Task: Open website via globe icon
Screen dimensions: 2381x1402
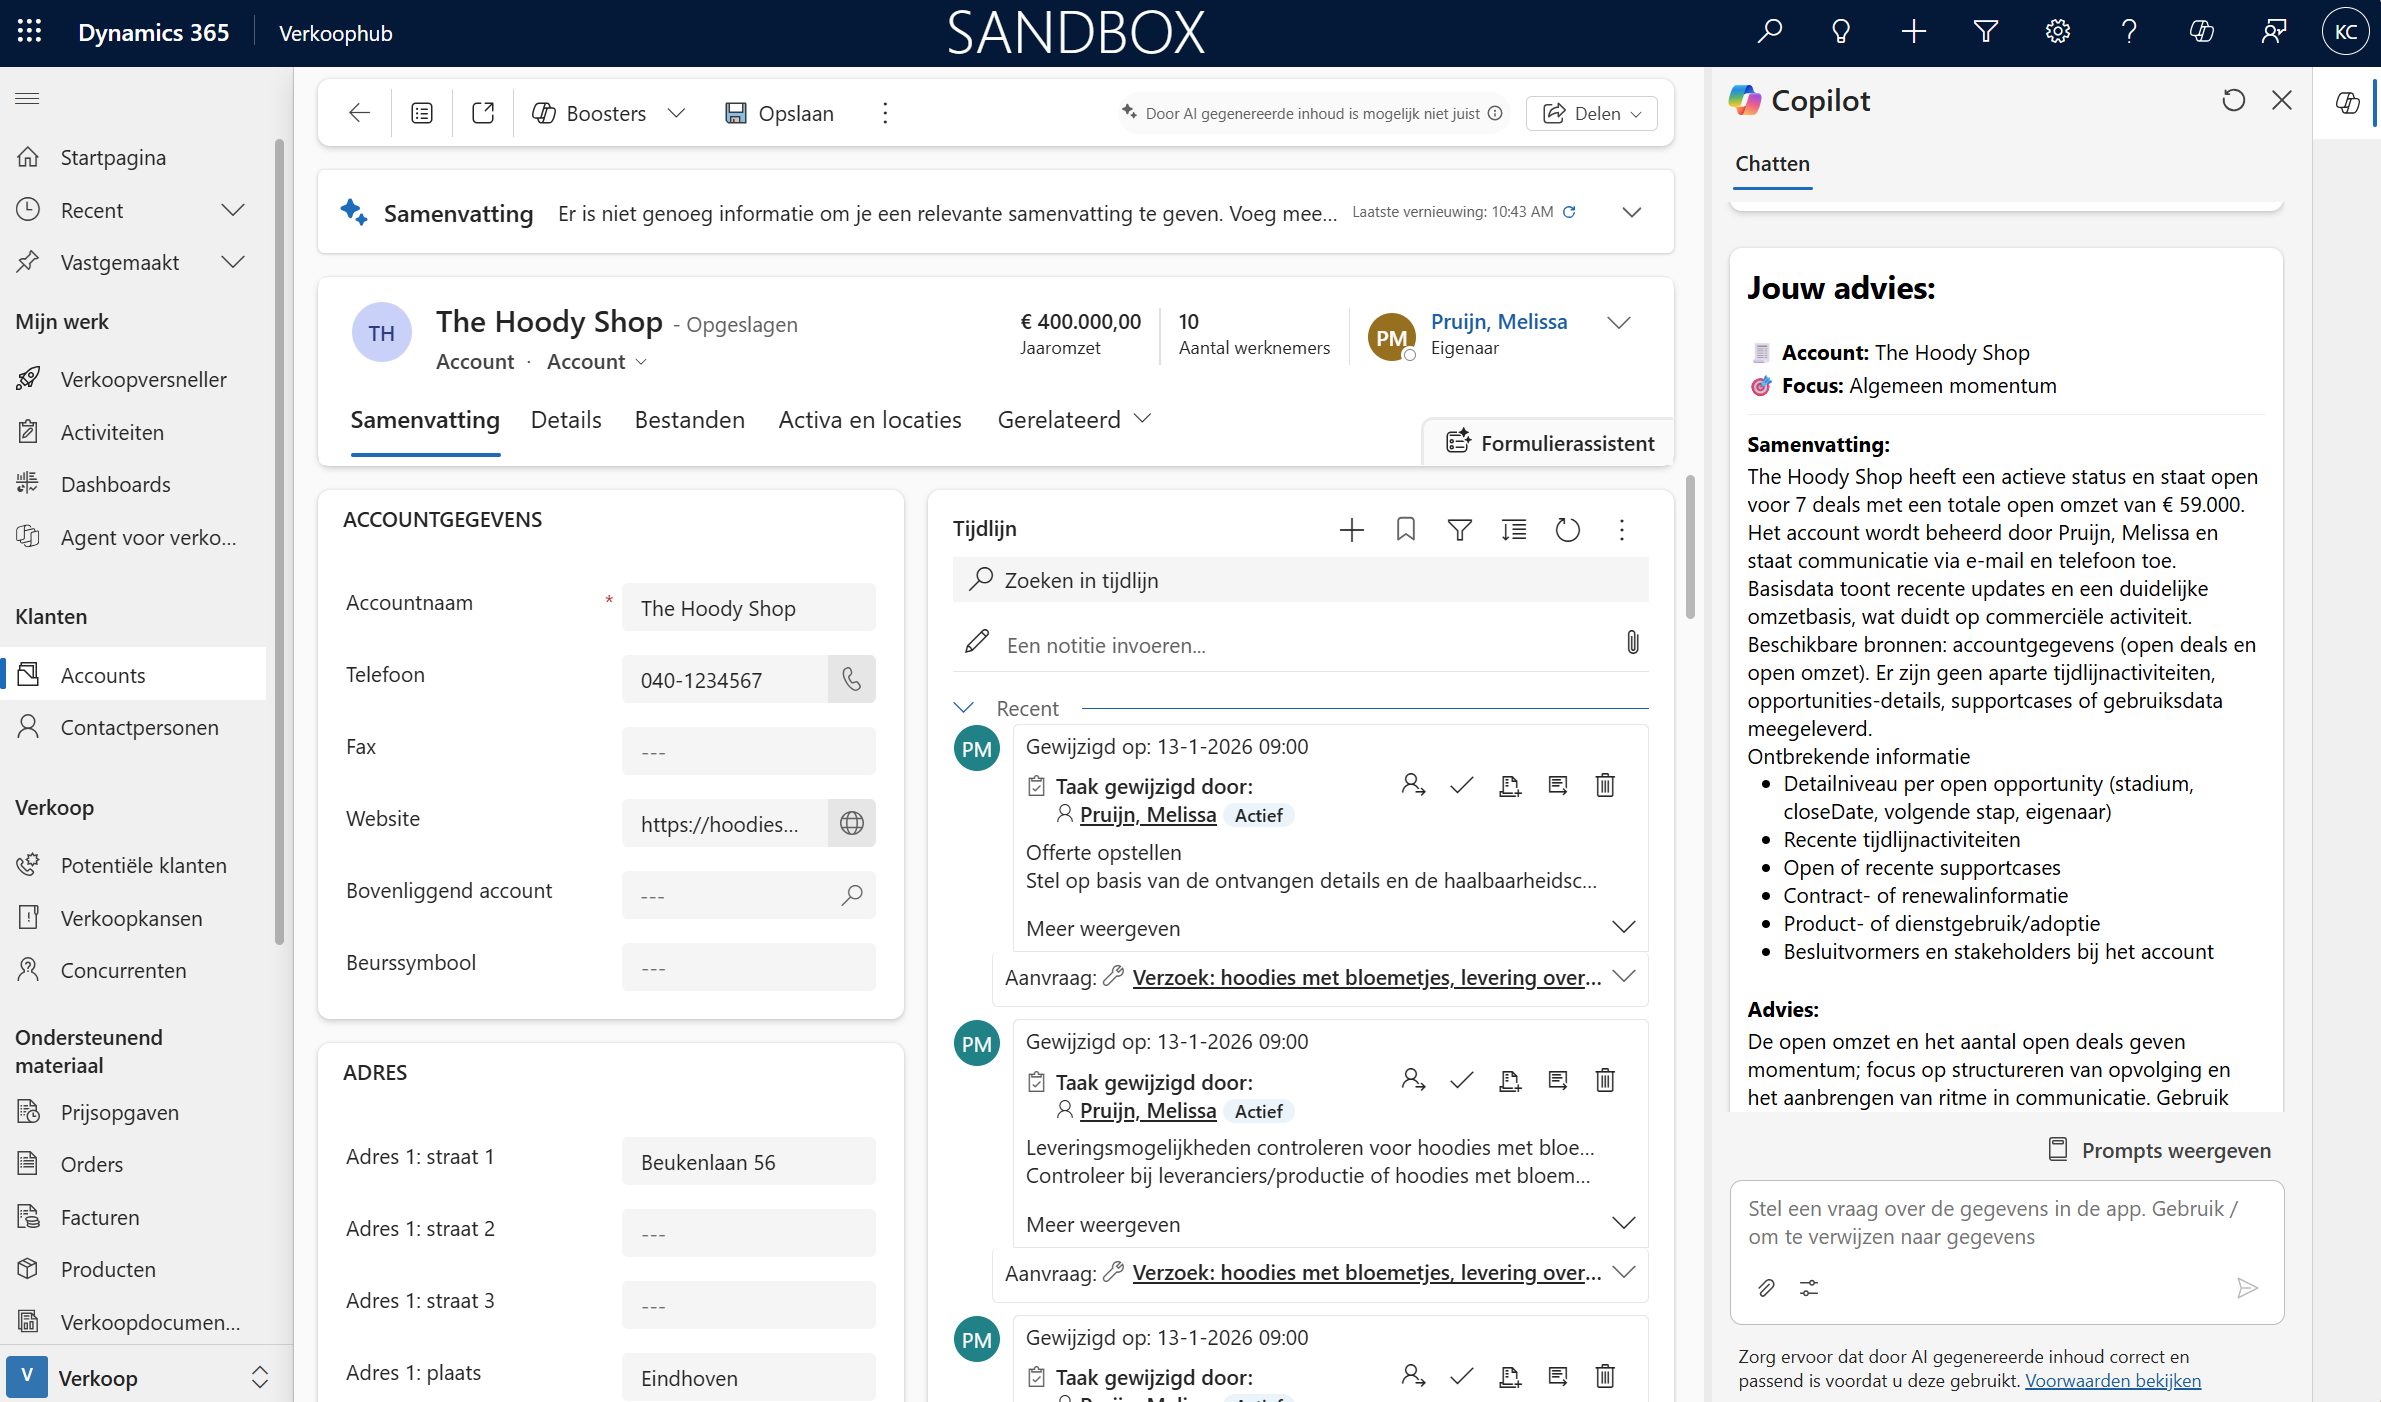Action: pos(851,824)
